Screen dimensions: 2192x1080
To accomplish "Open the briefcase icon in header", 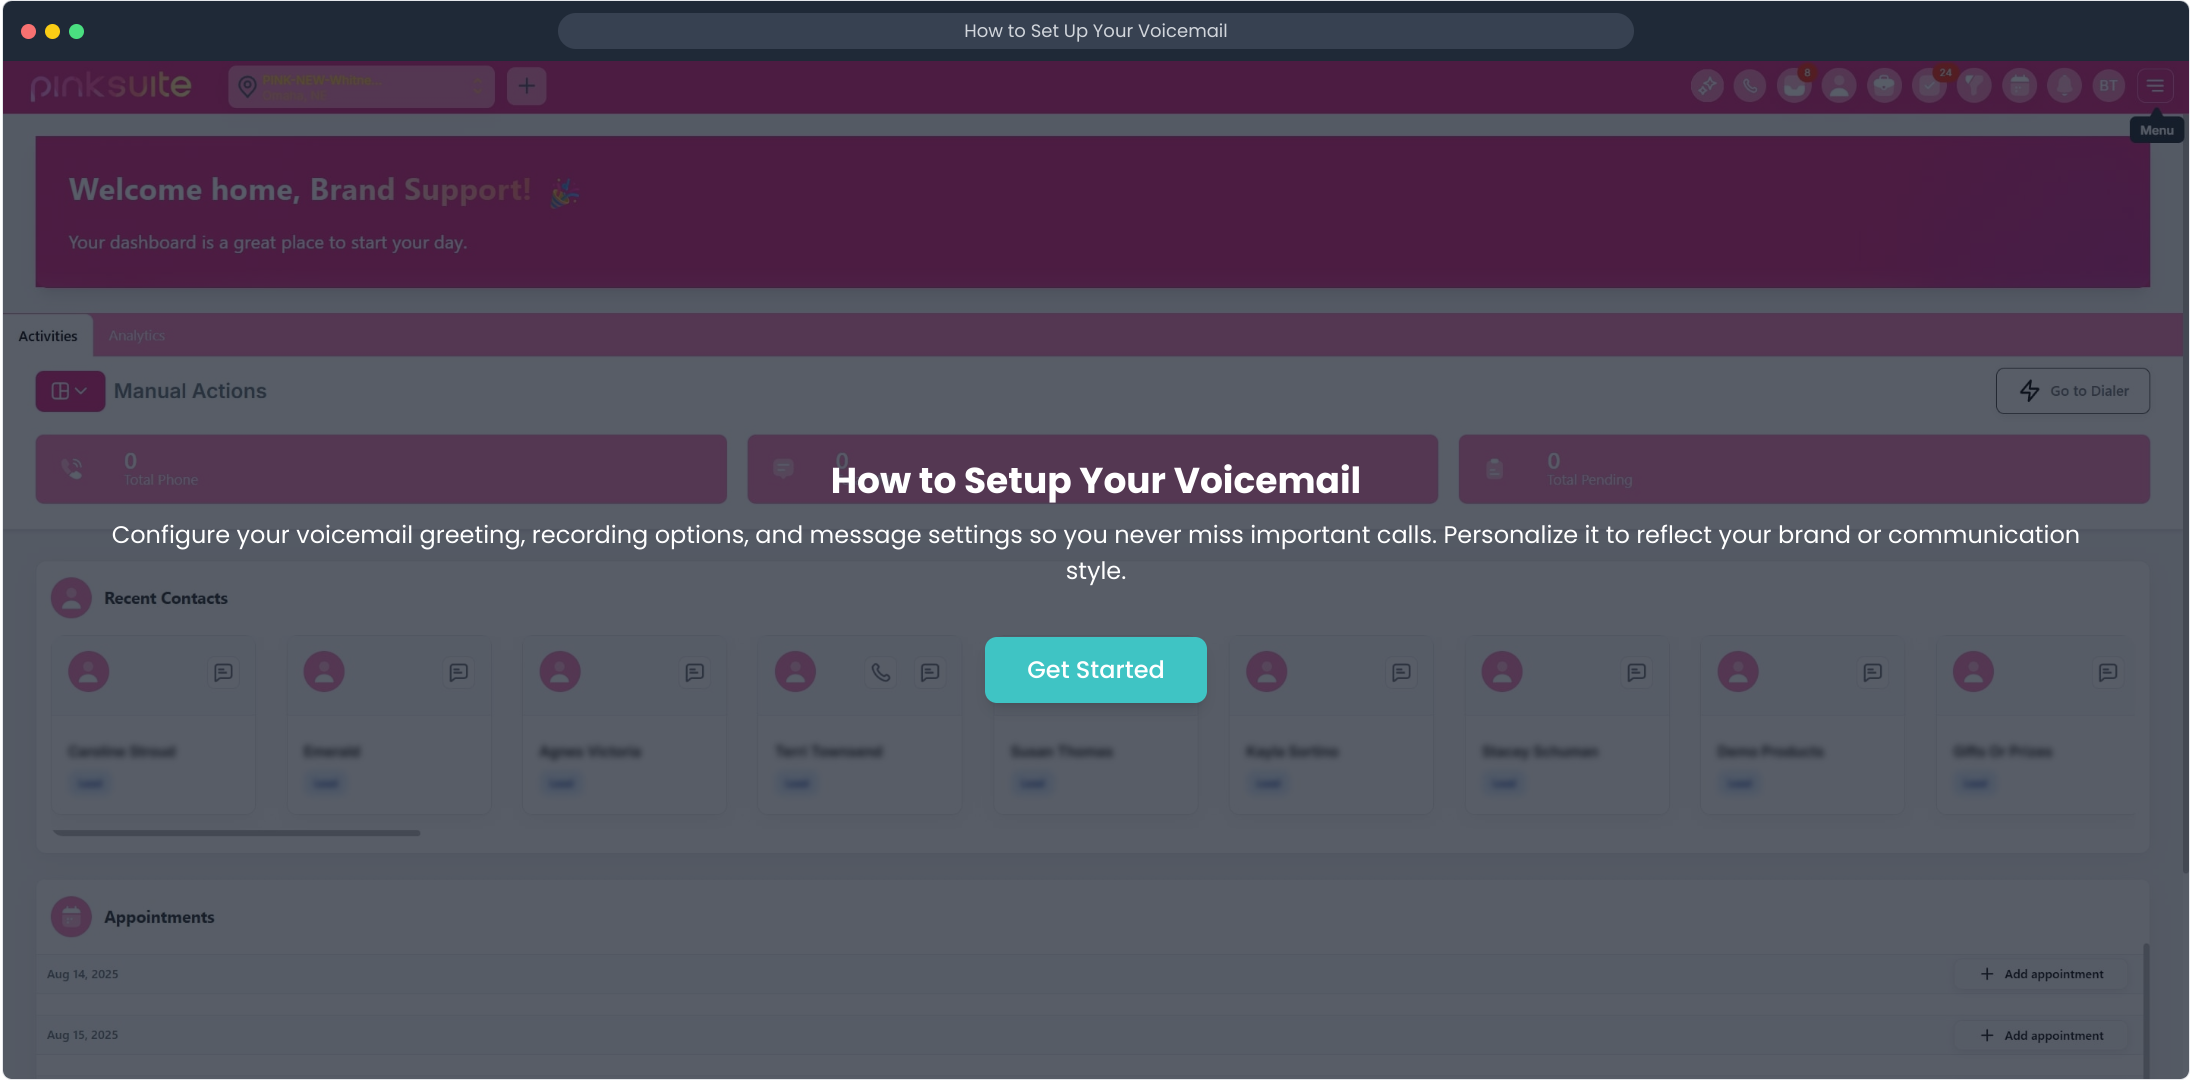I will pyautogui.click(x=1884, y=86).
